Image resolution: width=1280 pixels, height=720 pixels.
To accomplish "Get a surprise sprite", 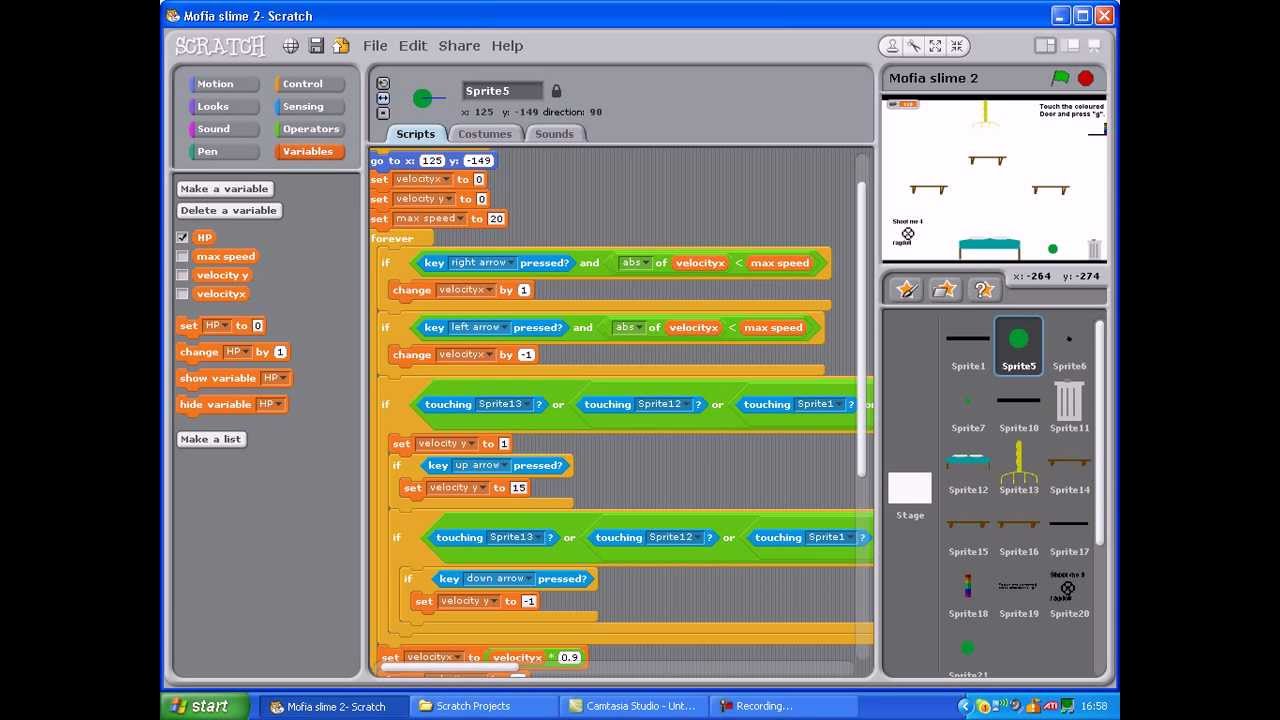I will tap(984, 289).
